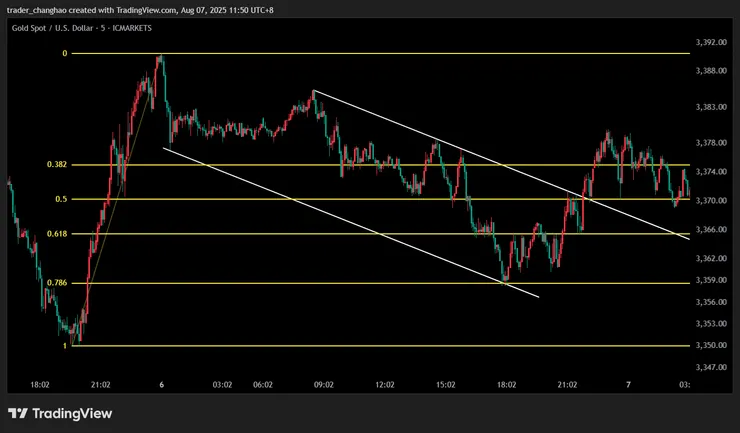Click the price axis value 3,347.00
740x433 pixels.
(711, 367)
